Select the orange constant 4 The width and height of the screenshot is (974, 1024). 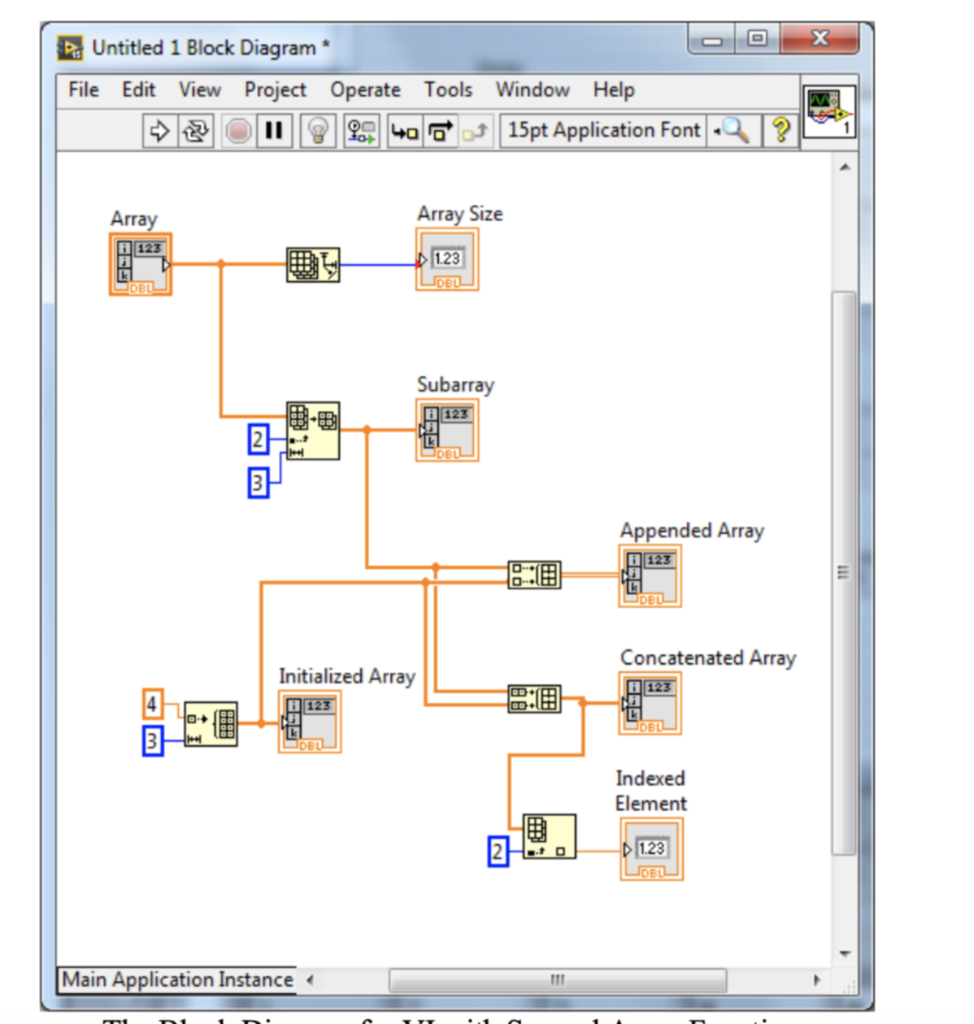point(152,704)
